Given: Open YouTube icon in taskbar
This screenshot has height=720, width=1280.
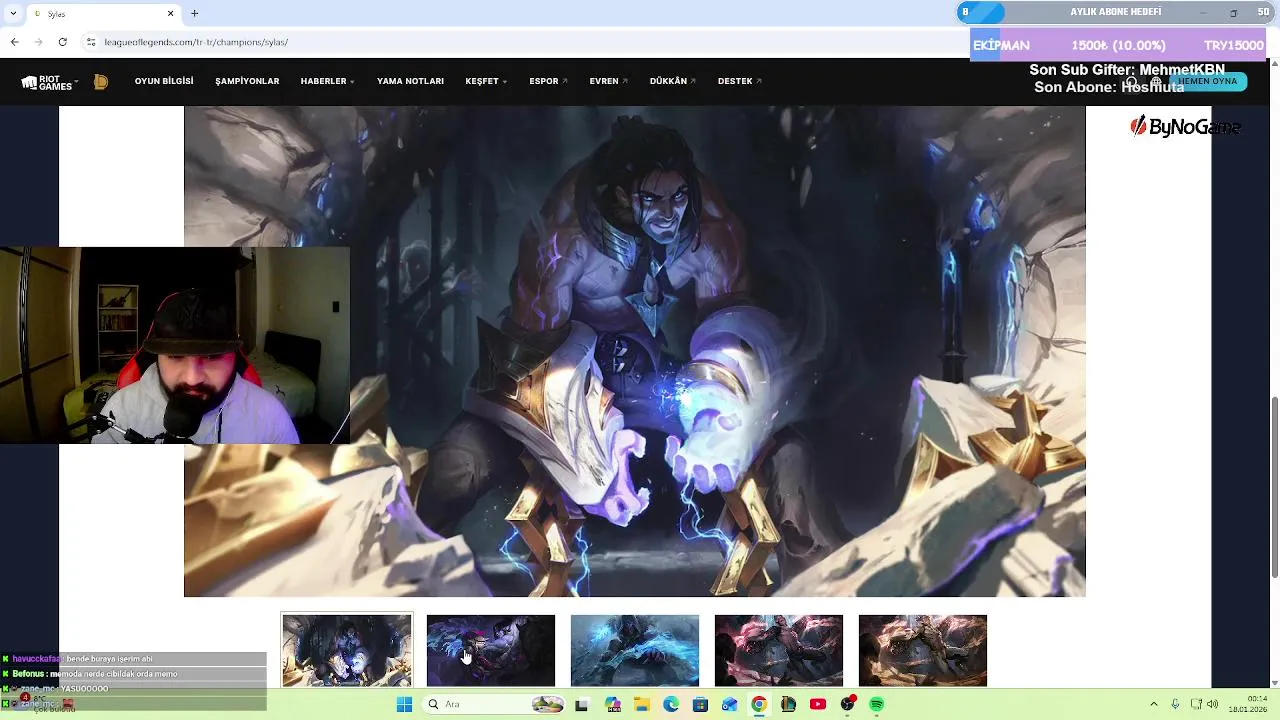Looking at the screenshot, I should pos(818,704).
